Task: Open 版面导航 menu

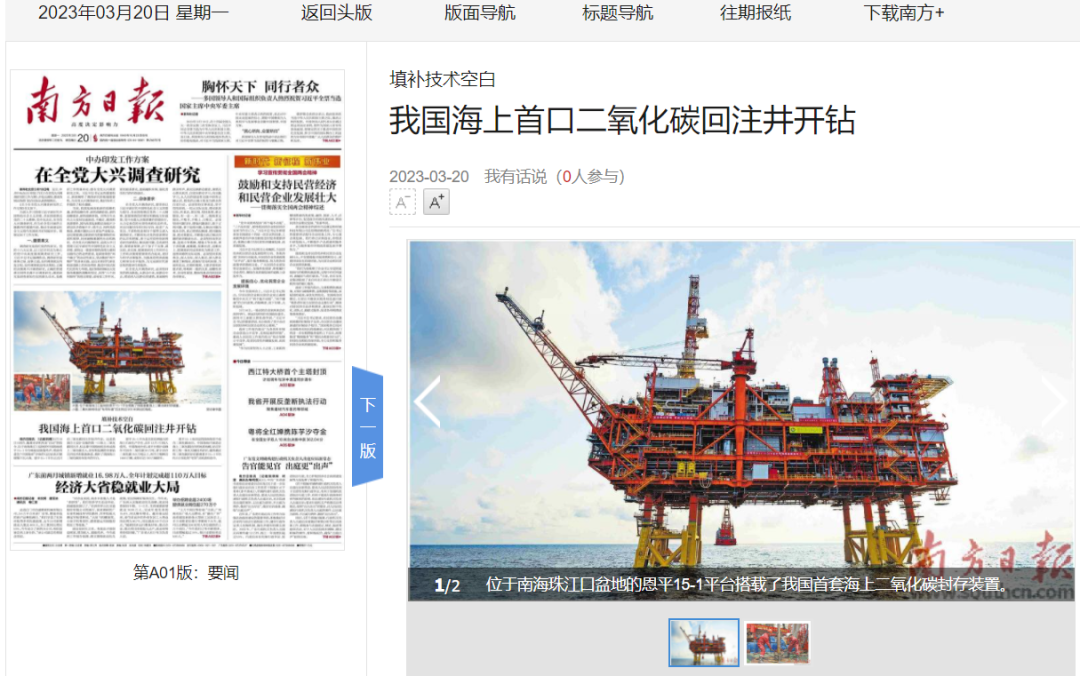Action: 480,13
